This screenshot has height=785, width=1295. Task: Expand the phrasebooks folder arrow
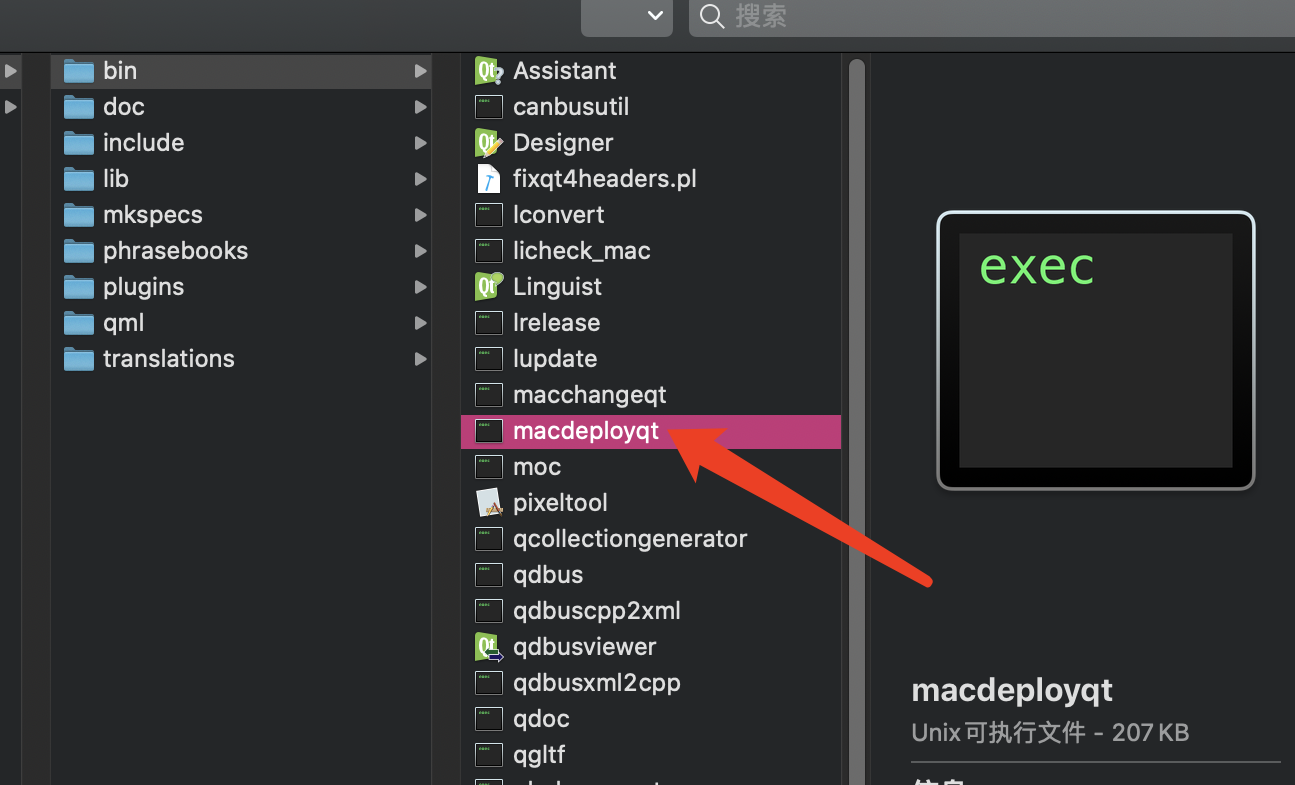coord(421,251)
